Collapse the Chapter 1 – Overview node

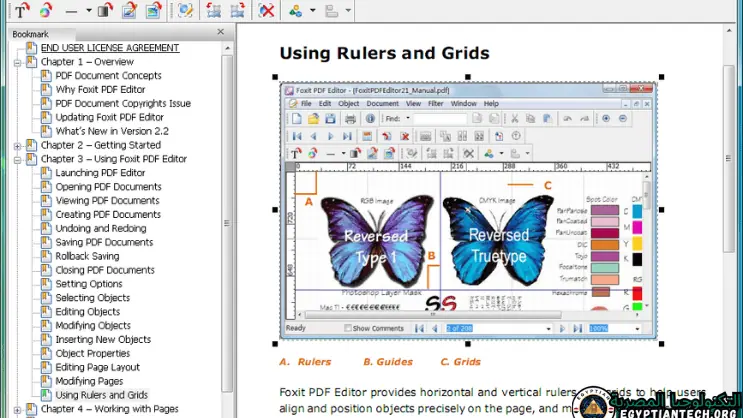(x=18, y=63)
